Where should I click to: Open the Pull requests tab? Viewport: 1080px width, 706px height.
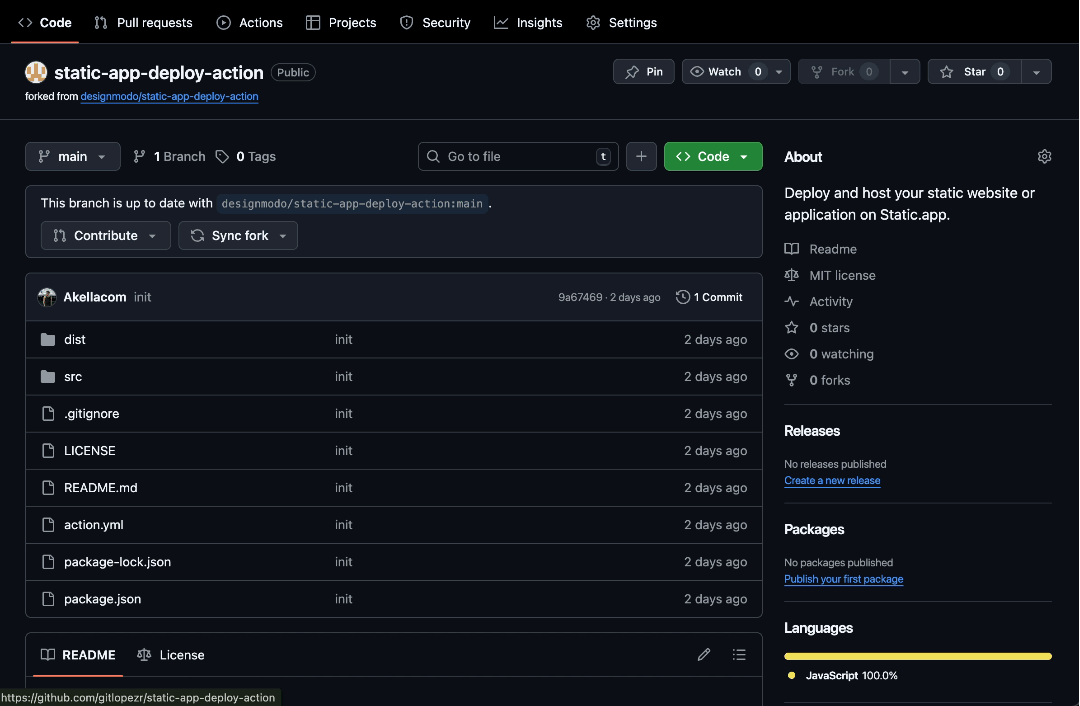pyautogui.click(x=143, y=23)
